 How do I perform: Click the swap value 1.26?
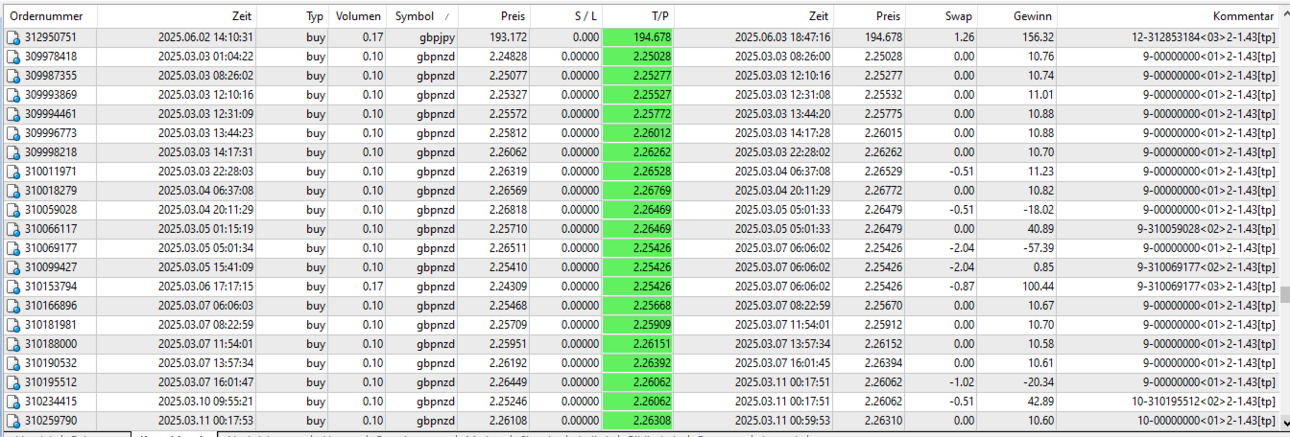click(x=964, y=37)
